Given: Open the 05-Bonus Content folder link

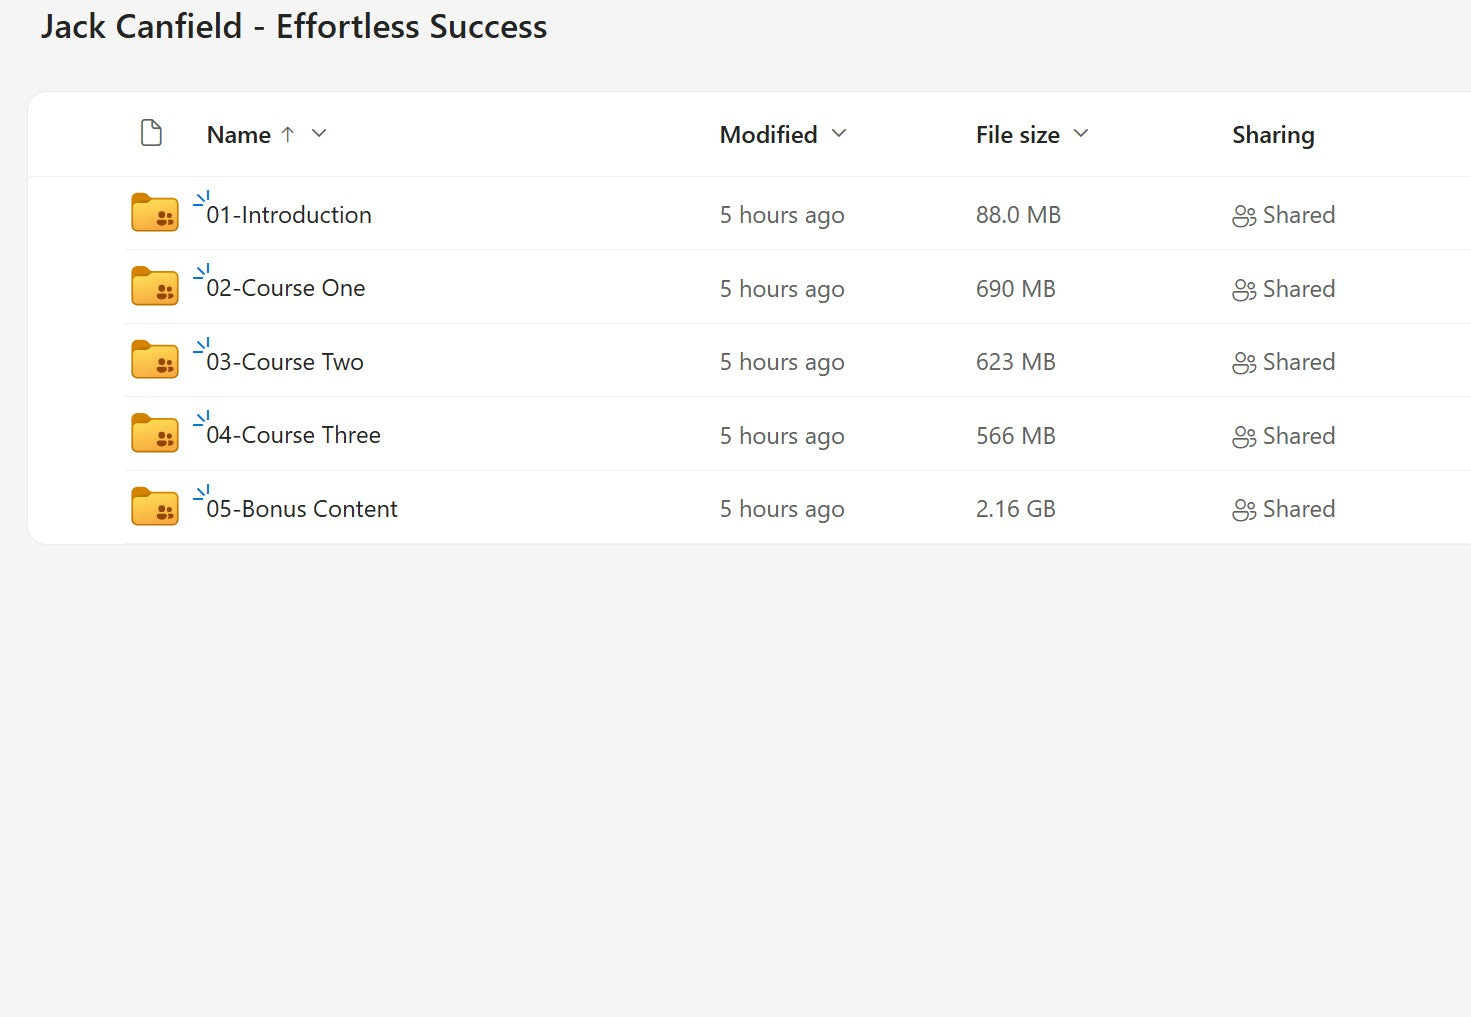Looking at the screenshot, I should (302, 508).
